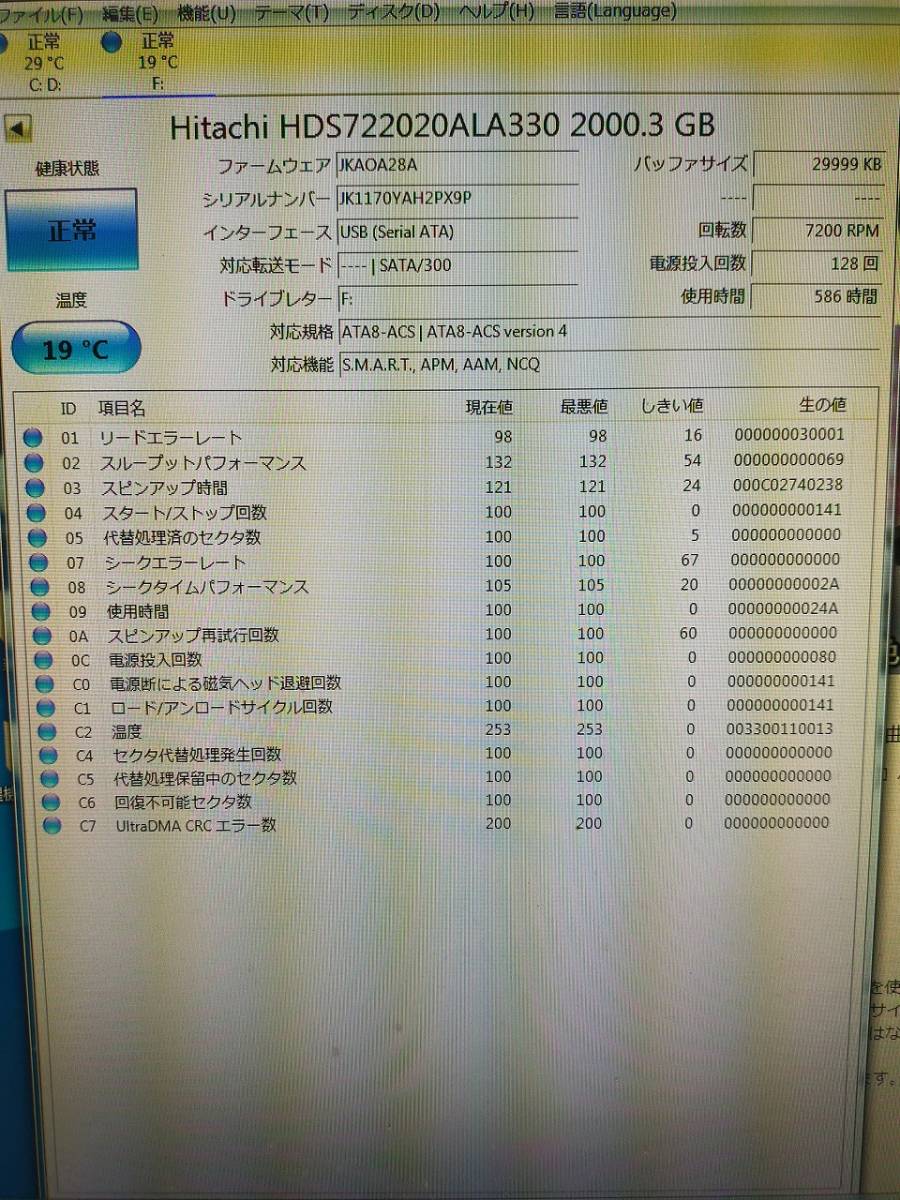Open the ヘルプ(H) menu
Viewport: 900px width, 1200px height.
click(496, 13)
